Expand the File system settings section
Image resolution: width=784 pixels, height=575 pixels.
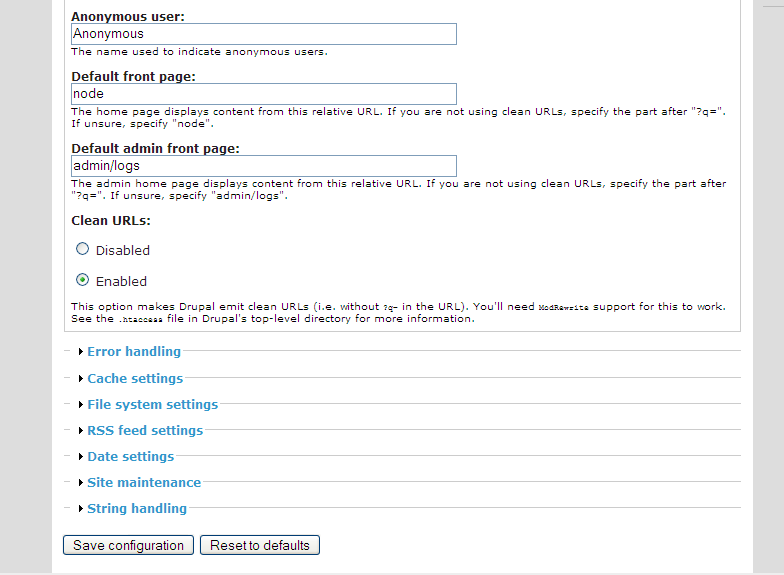pos(152,404)
